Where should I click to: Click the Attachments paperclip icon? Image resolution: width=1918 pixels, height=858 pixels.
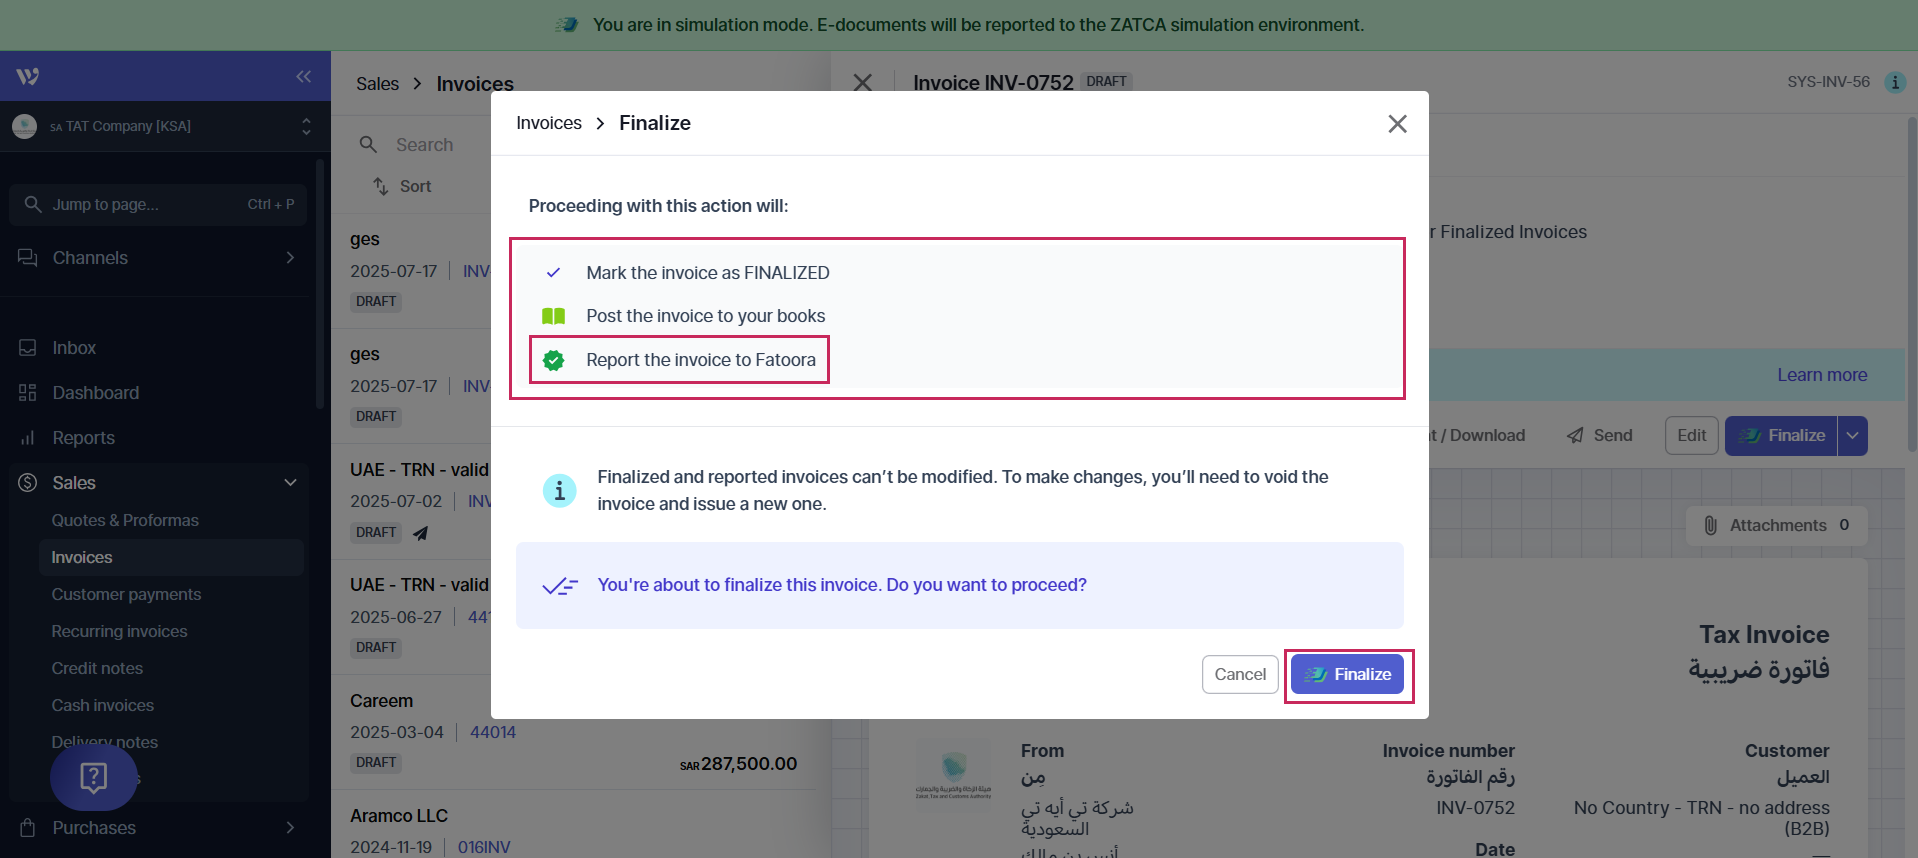pyautogui.click(x=1710, y=526)
